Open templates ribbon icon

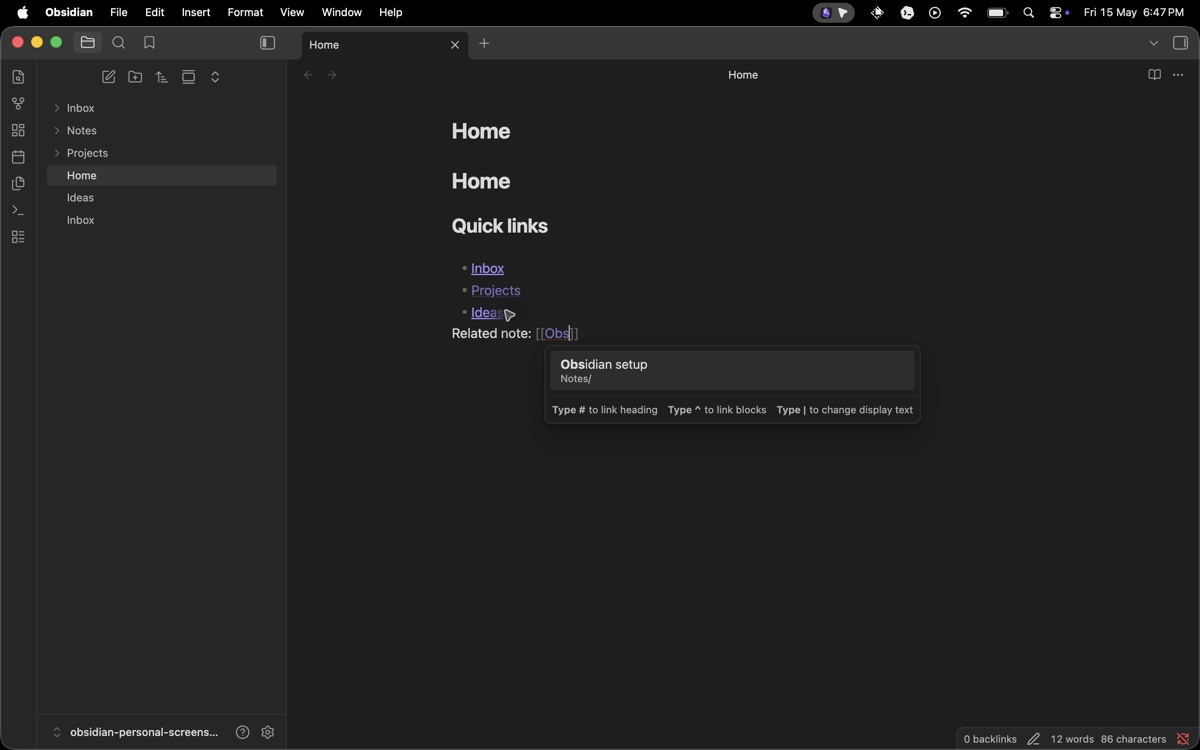pyautogui.click(x=18, y=184)
